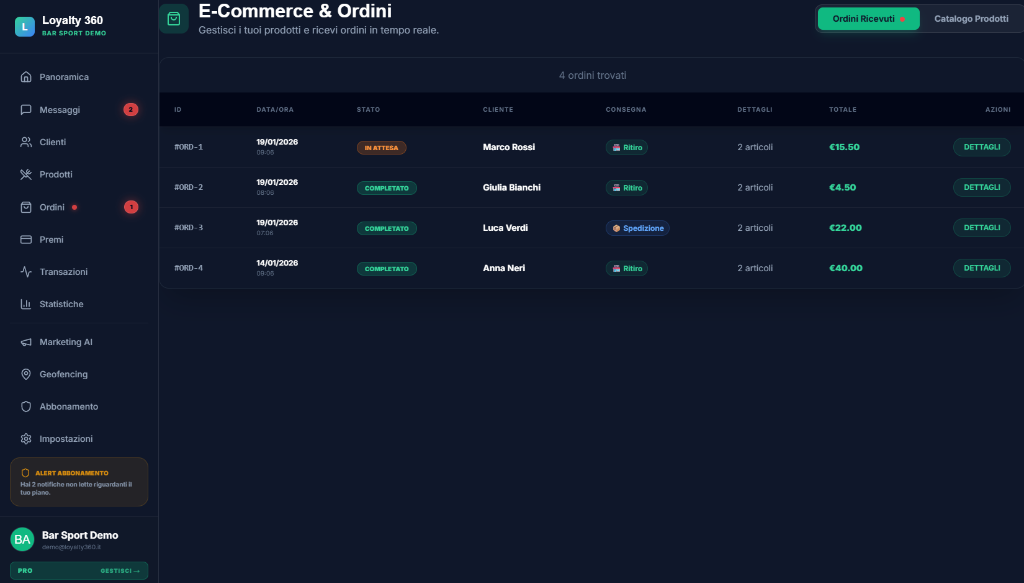
Task: Open the Prodotti section icon
Action: click(x=24, y=174)
